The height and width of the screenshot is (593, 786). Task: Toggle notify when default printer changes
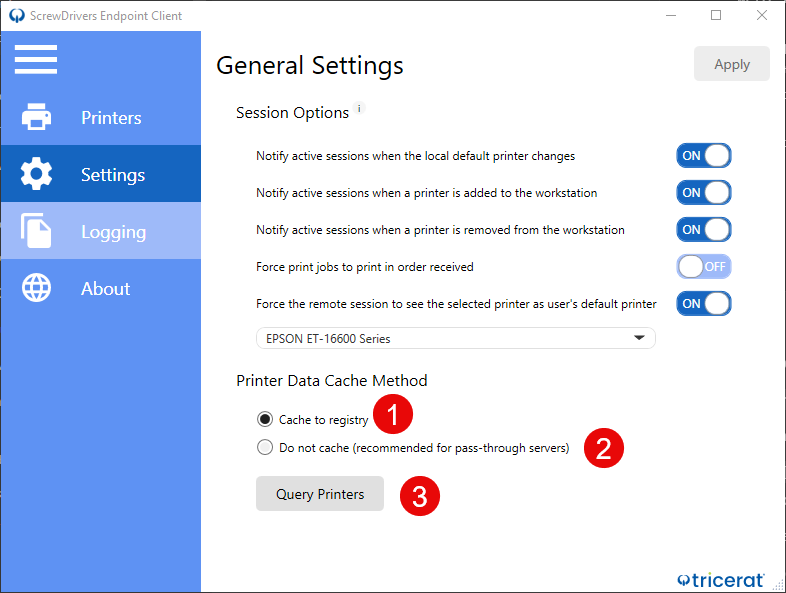704,156
